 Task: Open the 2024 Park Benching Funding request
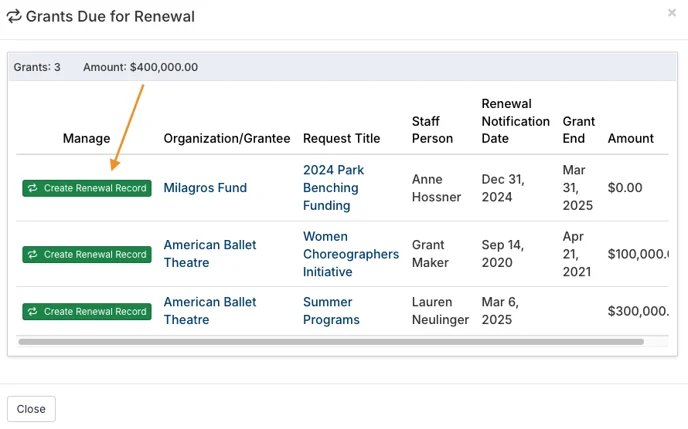tap(333, 188)
